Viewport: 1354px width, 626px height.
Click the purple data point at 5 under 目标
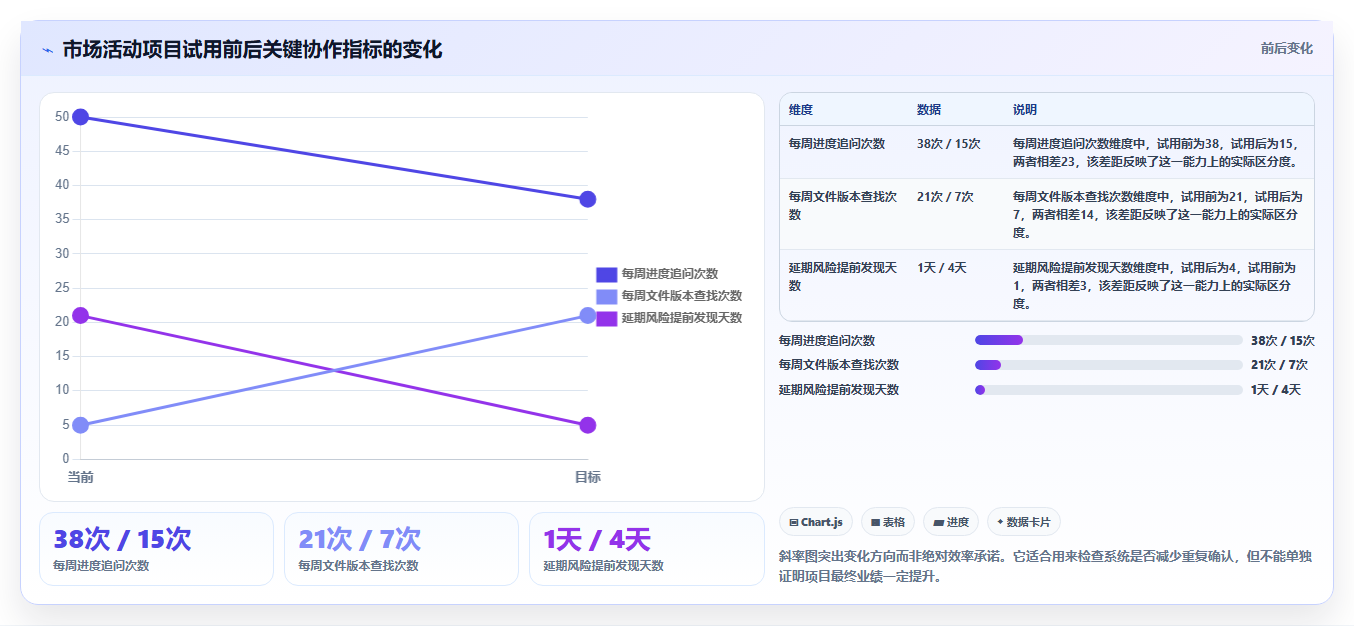(587, 425)
